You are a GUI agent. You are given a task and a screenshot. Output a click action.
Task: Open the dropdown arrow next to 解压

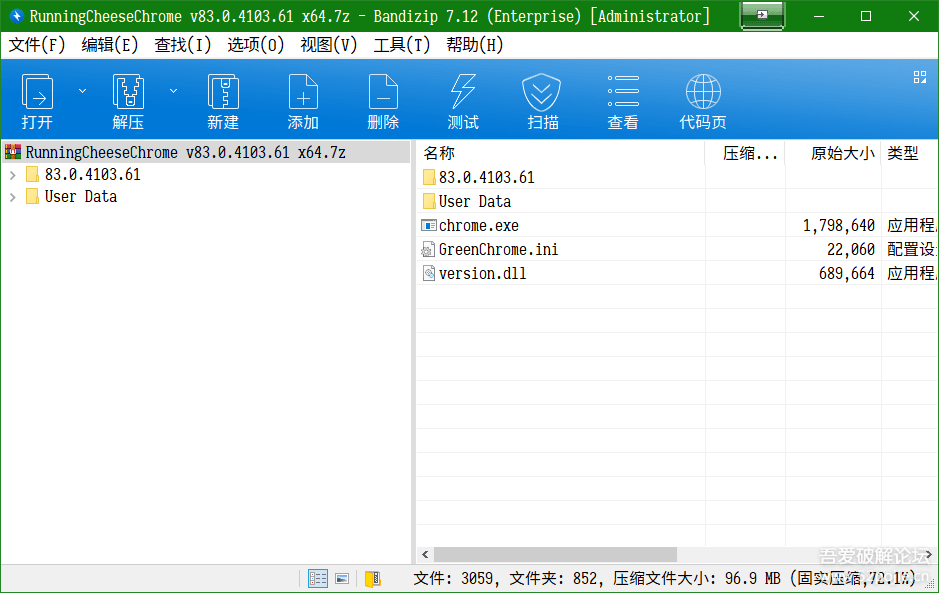(174, 91)
